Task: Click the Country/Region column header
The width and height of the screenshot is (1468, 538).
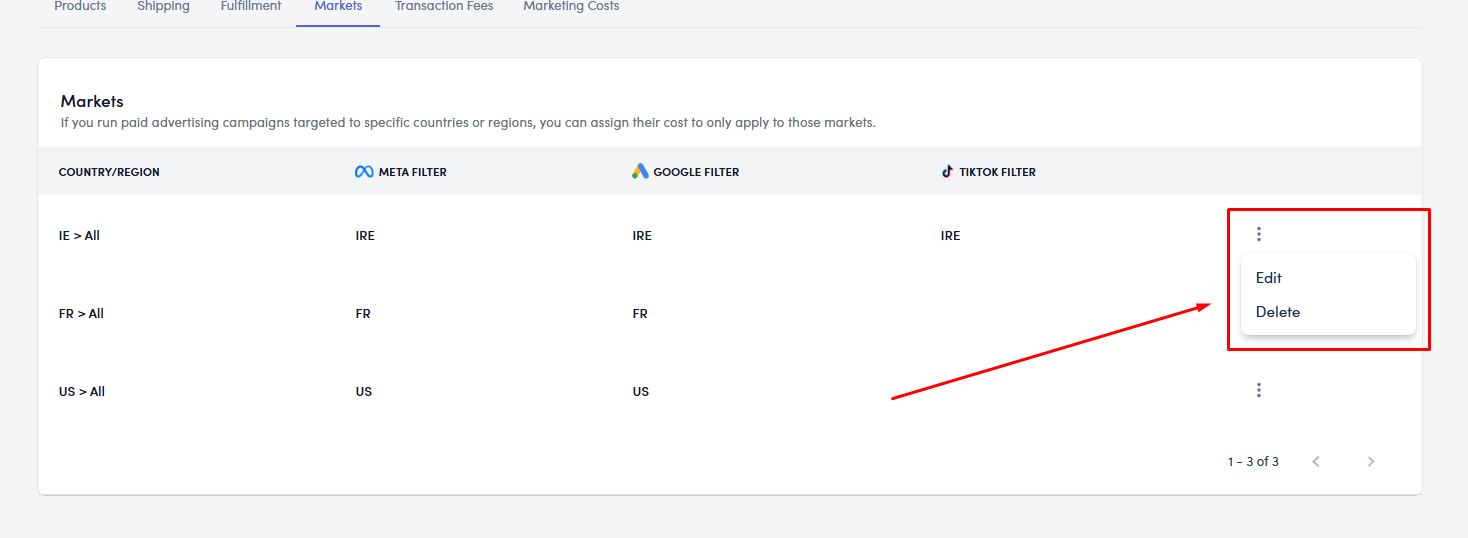Action: pos(109,172)
